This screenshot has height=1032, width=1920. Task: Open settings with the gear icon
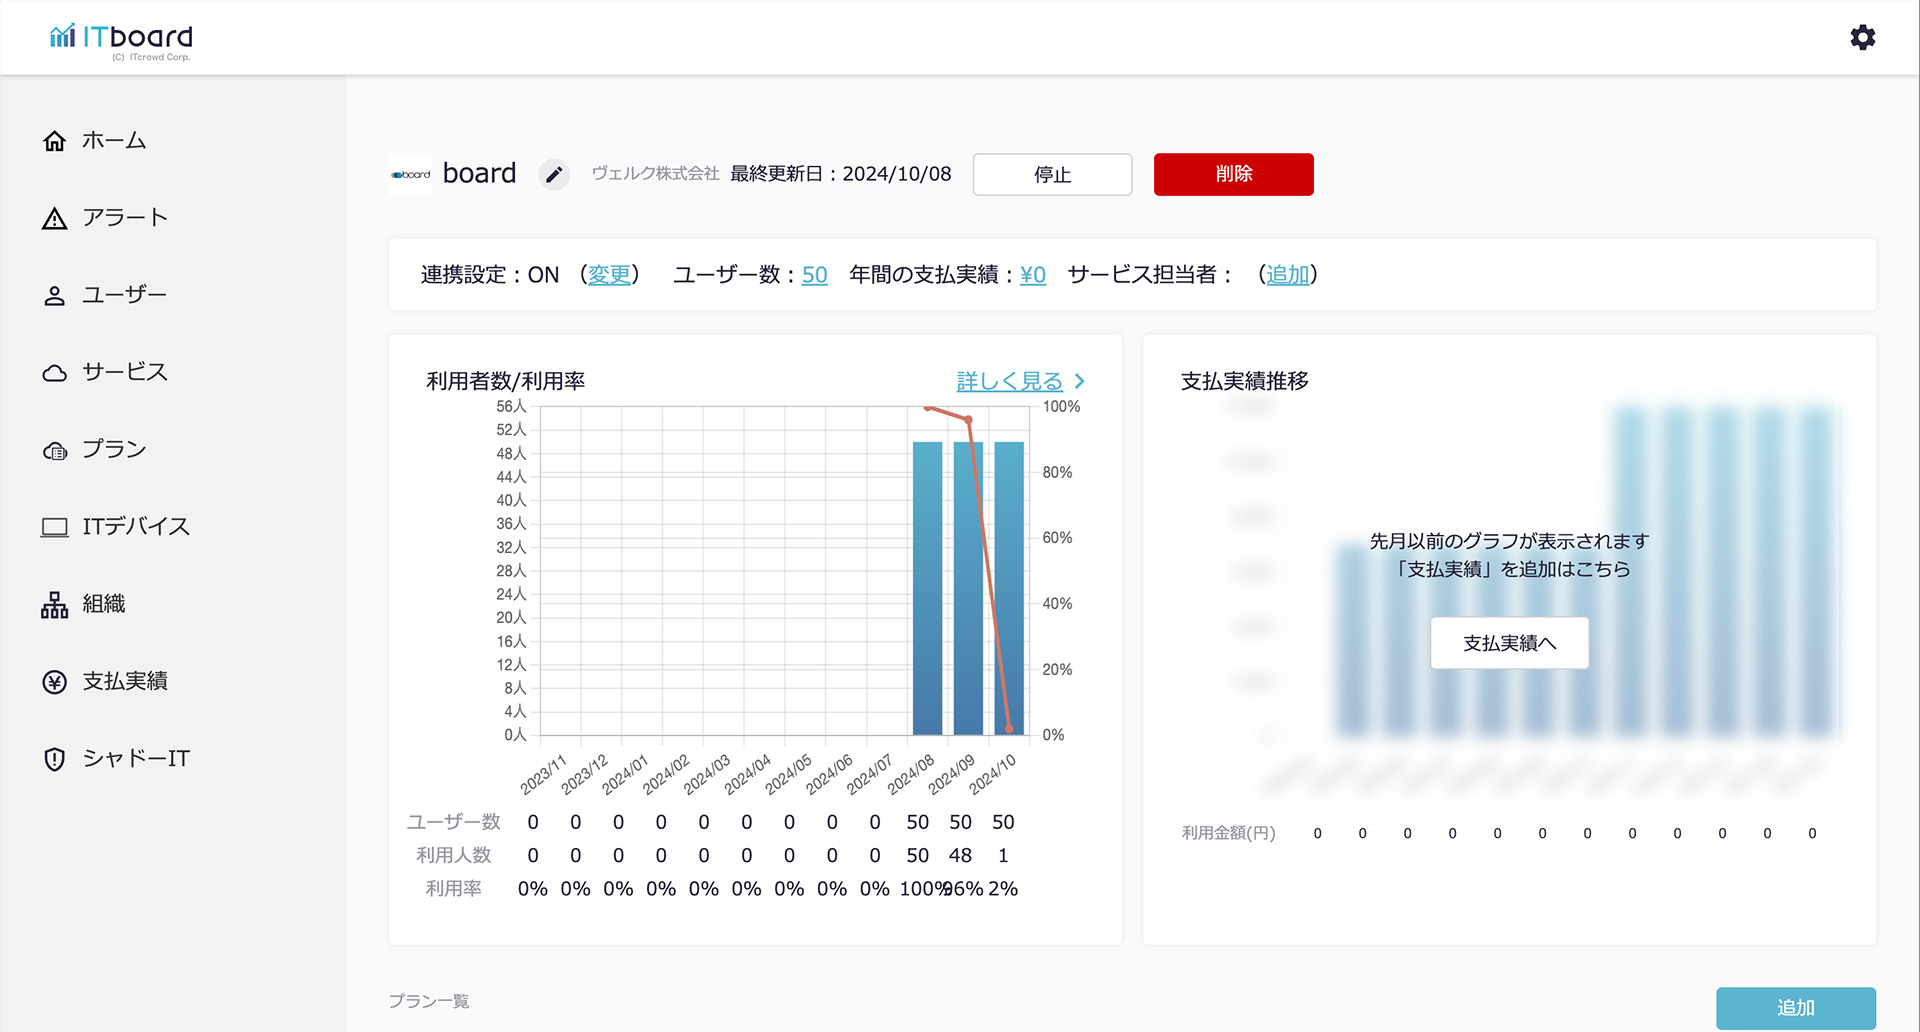pyautogui.click(x=1862, y=38)
